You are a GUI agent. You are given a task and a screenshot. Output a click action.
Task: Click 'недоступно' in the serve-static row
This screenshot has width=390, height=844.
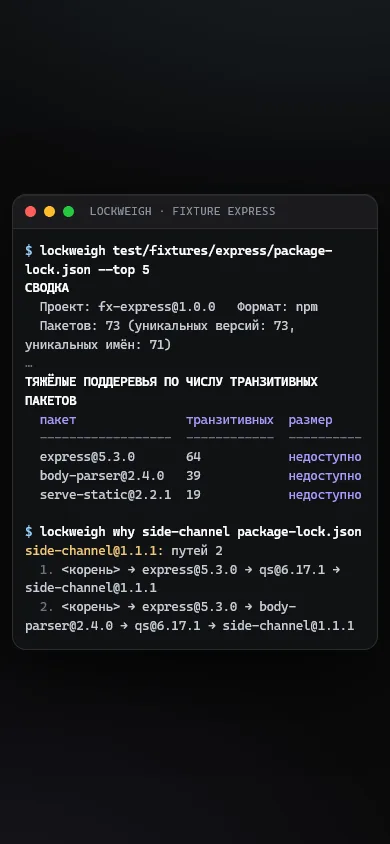325,495
